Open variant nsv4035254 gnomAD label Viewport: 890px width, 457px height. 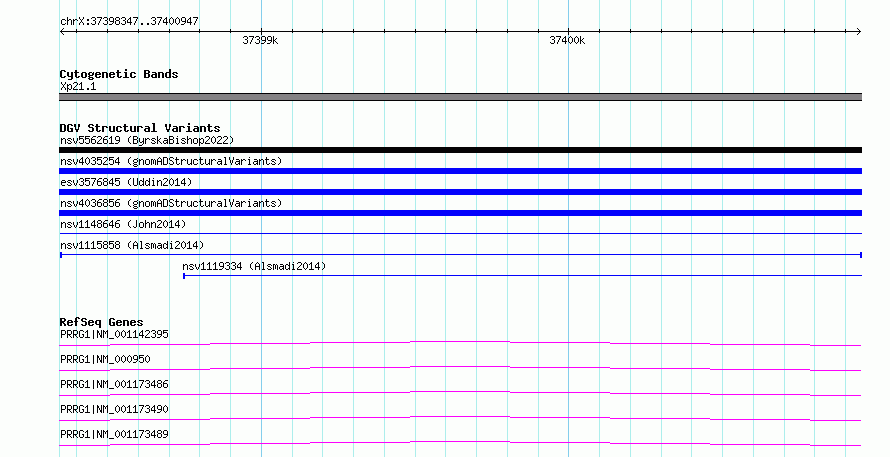pos(171,161)
